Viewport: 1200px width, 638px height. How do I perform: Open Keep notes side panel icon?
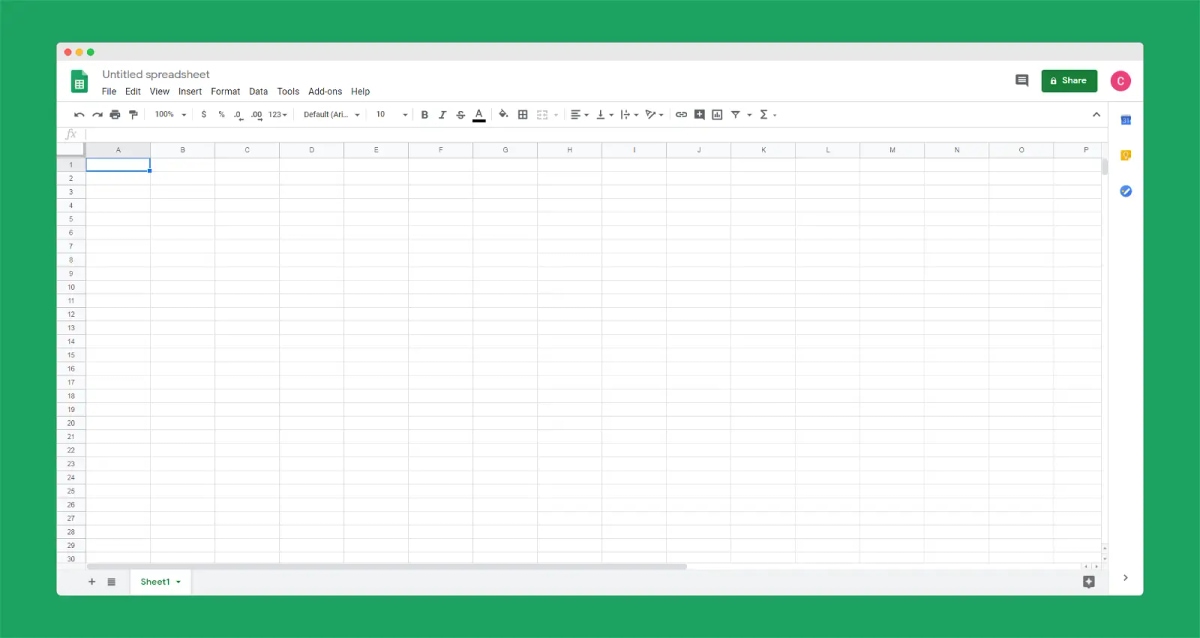[1125, 155]
